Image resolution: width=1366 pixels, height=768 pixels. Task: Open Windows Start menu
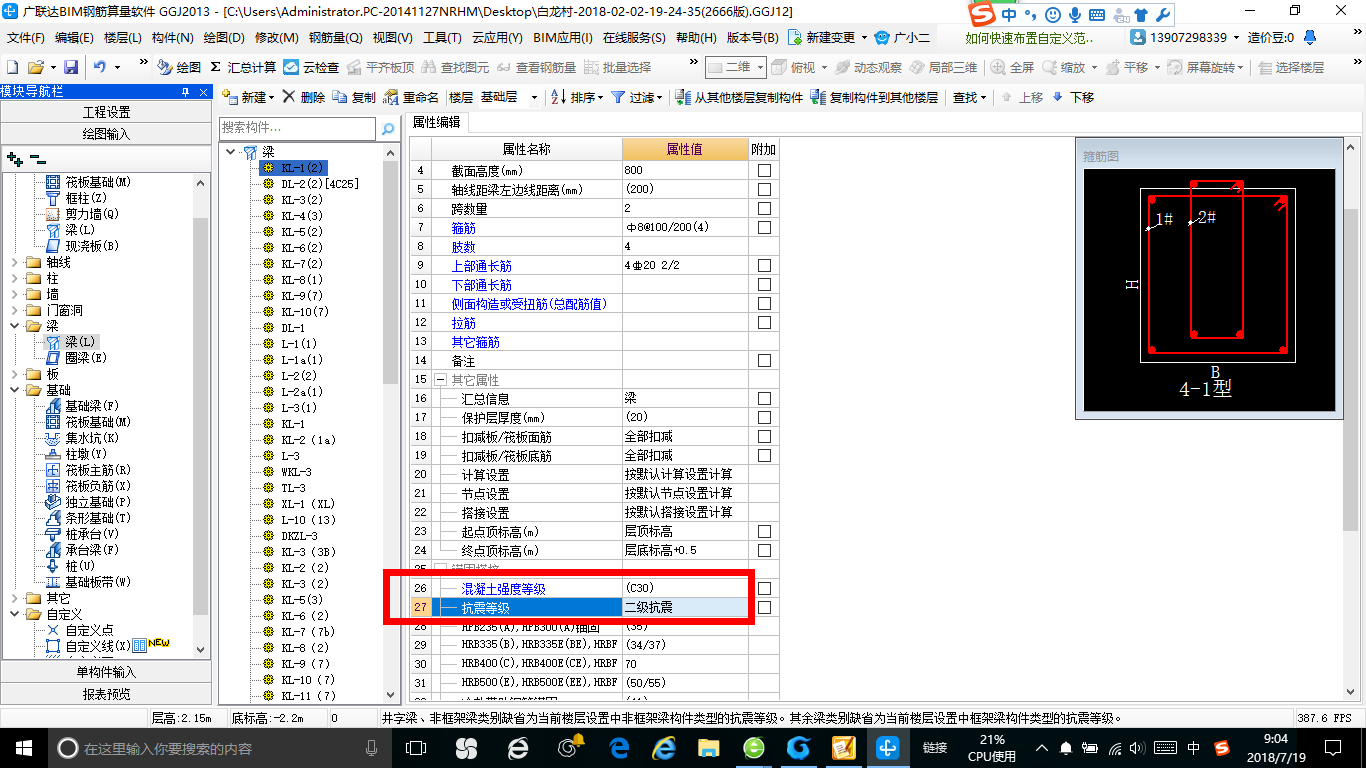[23, 747]
